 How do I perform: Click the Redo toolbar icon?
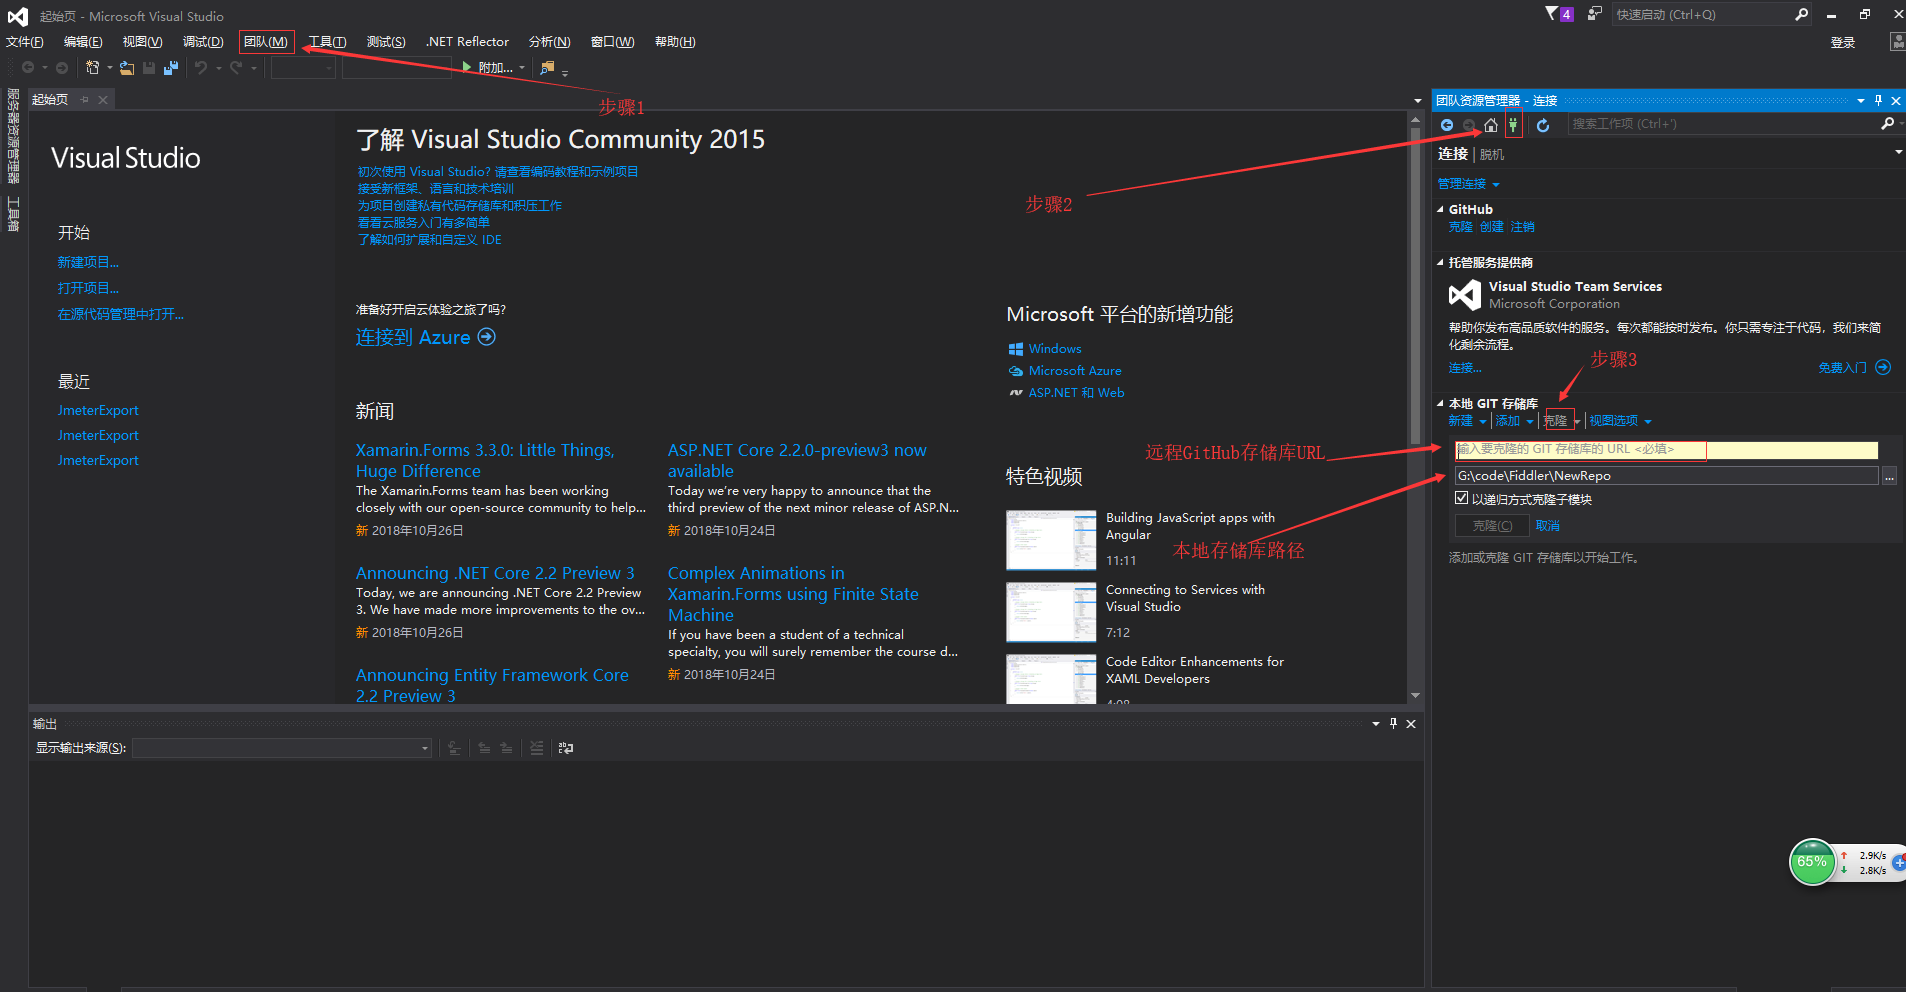click(237, 68)
